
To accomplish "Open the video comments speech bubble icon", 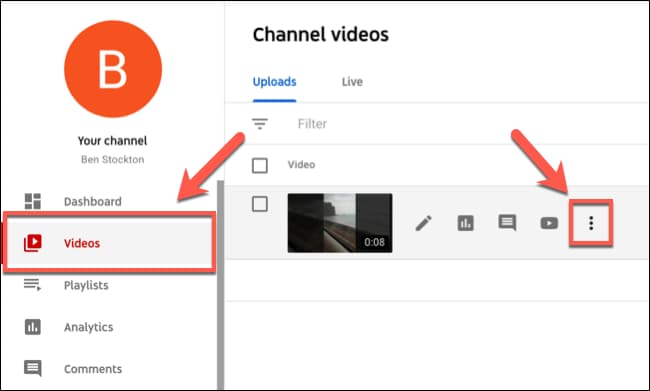I will 507,223.
